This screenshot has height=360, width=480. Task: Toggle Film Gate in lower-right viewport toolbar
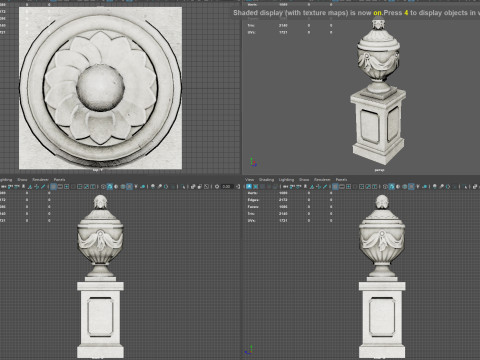(342, 187)
